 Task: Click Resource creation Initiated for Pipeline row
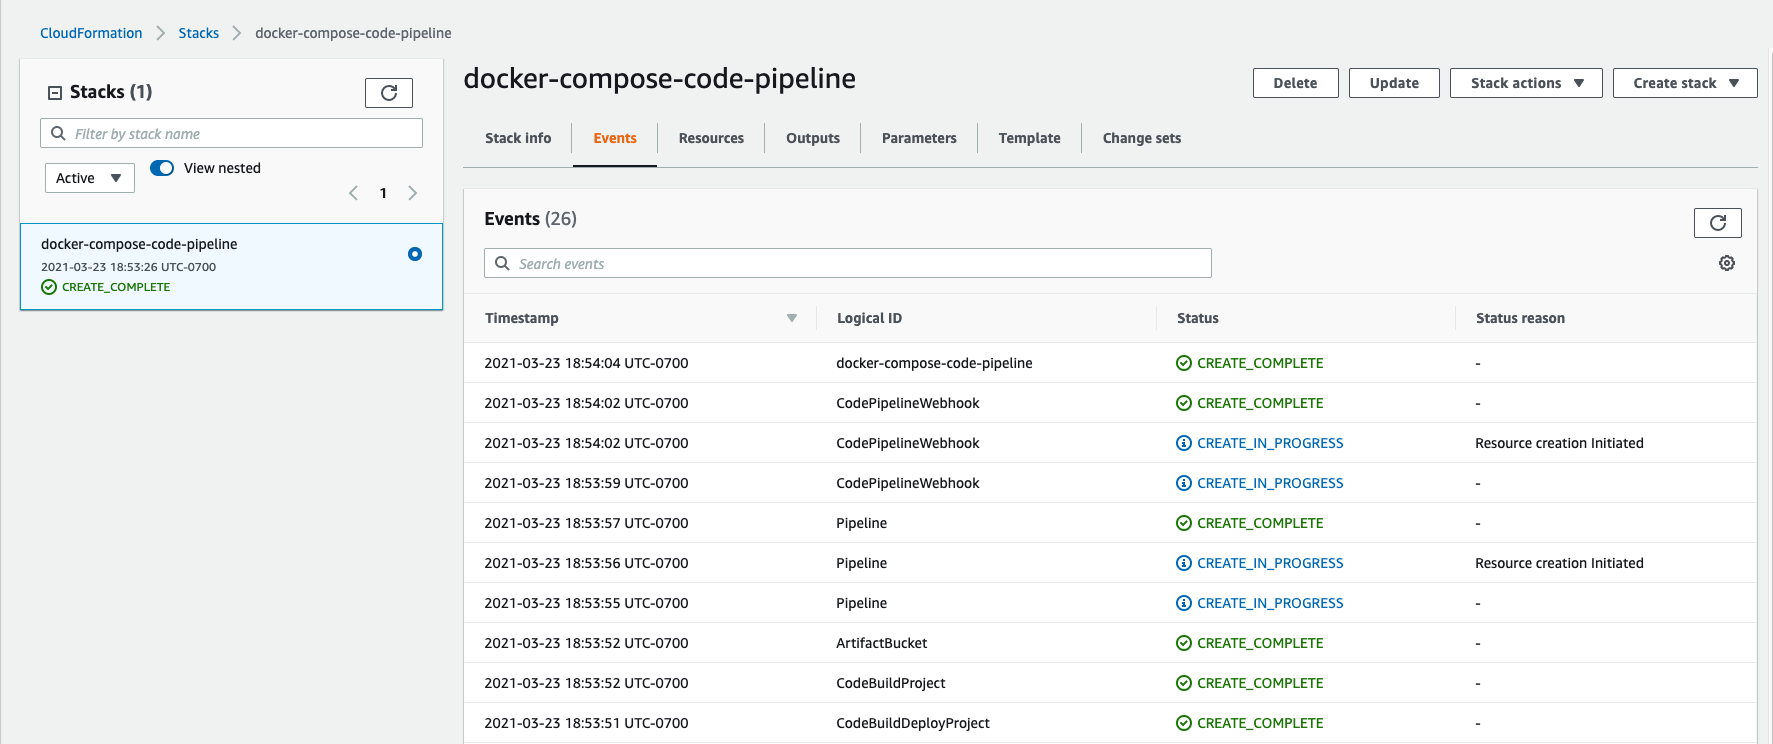coord(1559,563)
